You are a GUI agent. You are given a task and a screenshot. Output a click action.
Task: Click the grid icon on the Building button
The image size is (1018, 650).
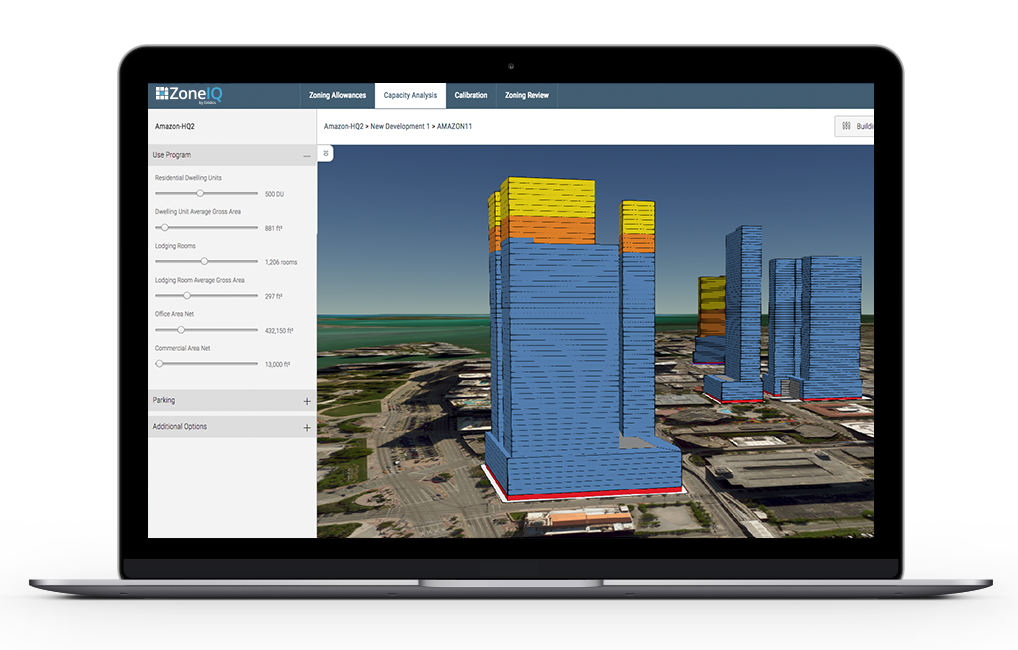(846, 125)
